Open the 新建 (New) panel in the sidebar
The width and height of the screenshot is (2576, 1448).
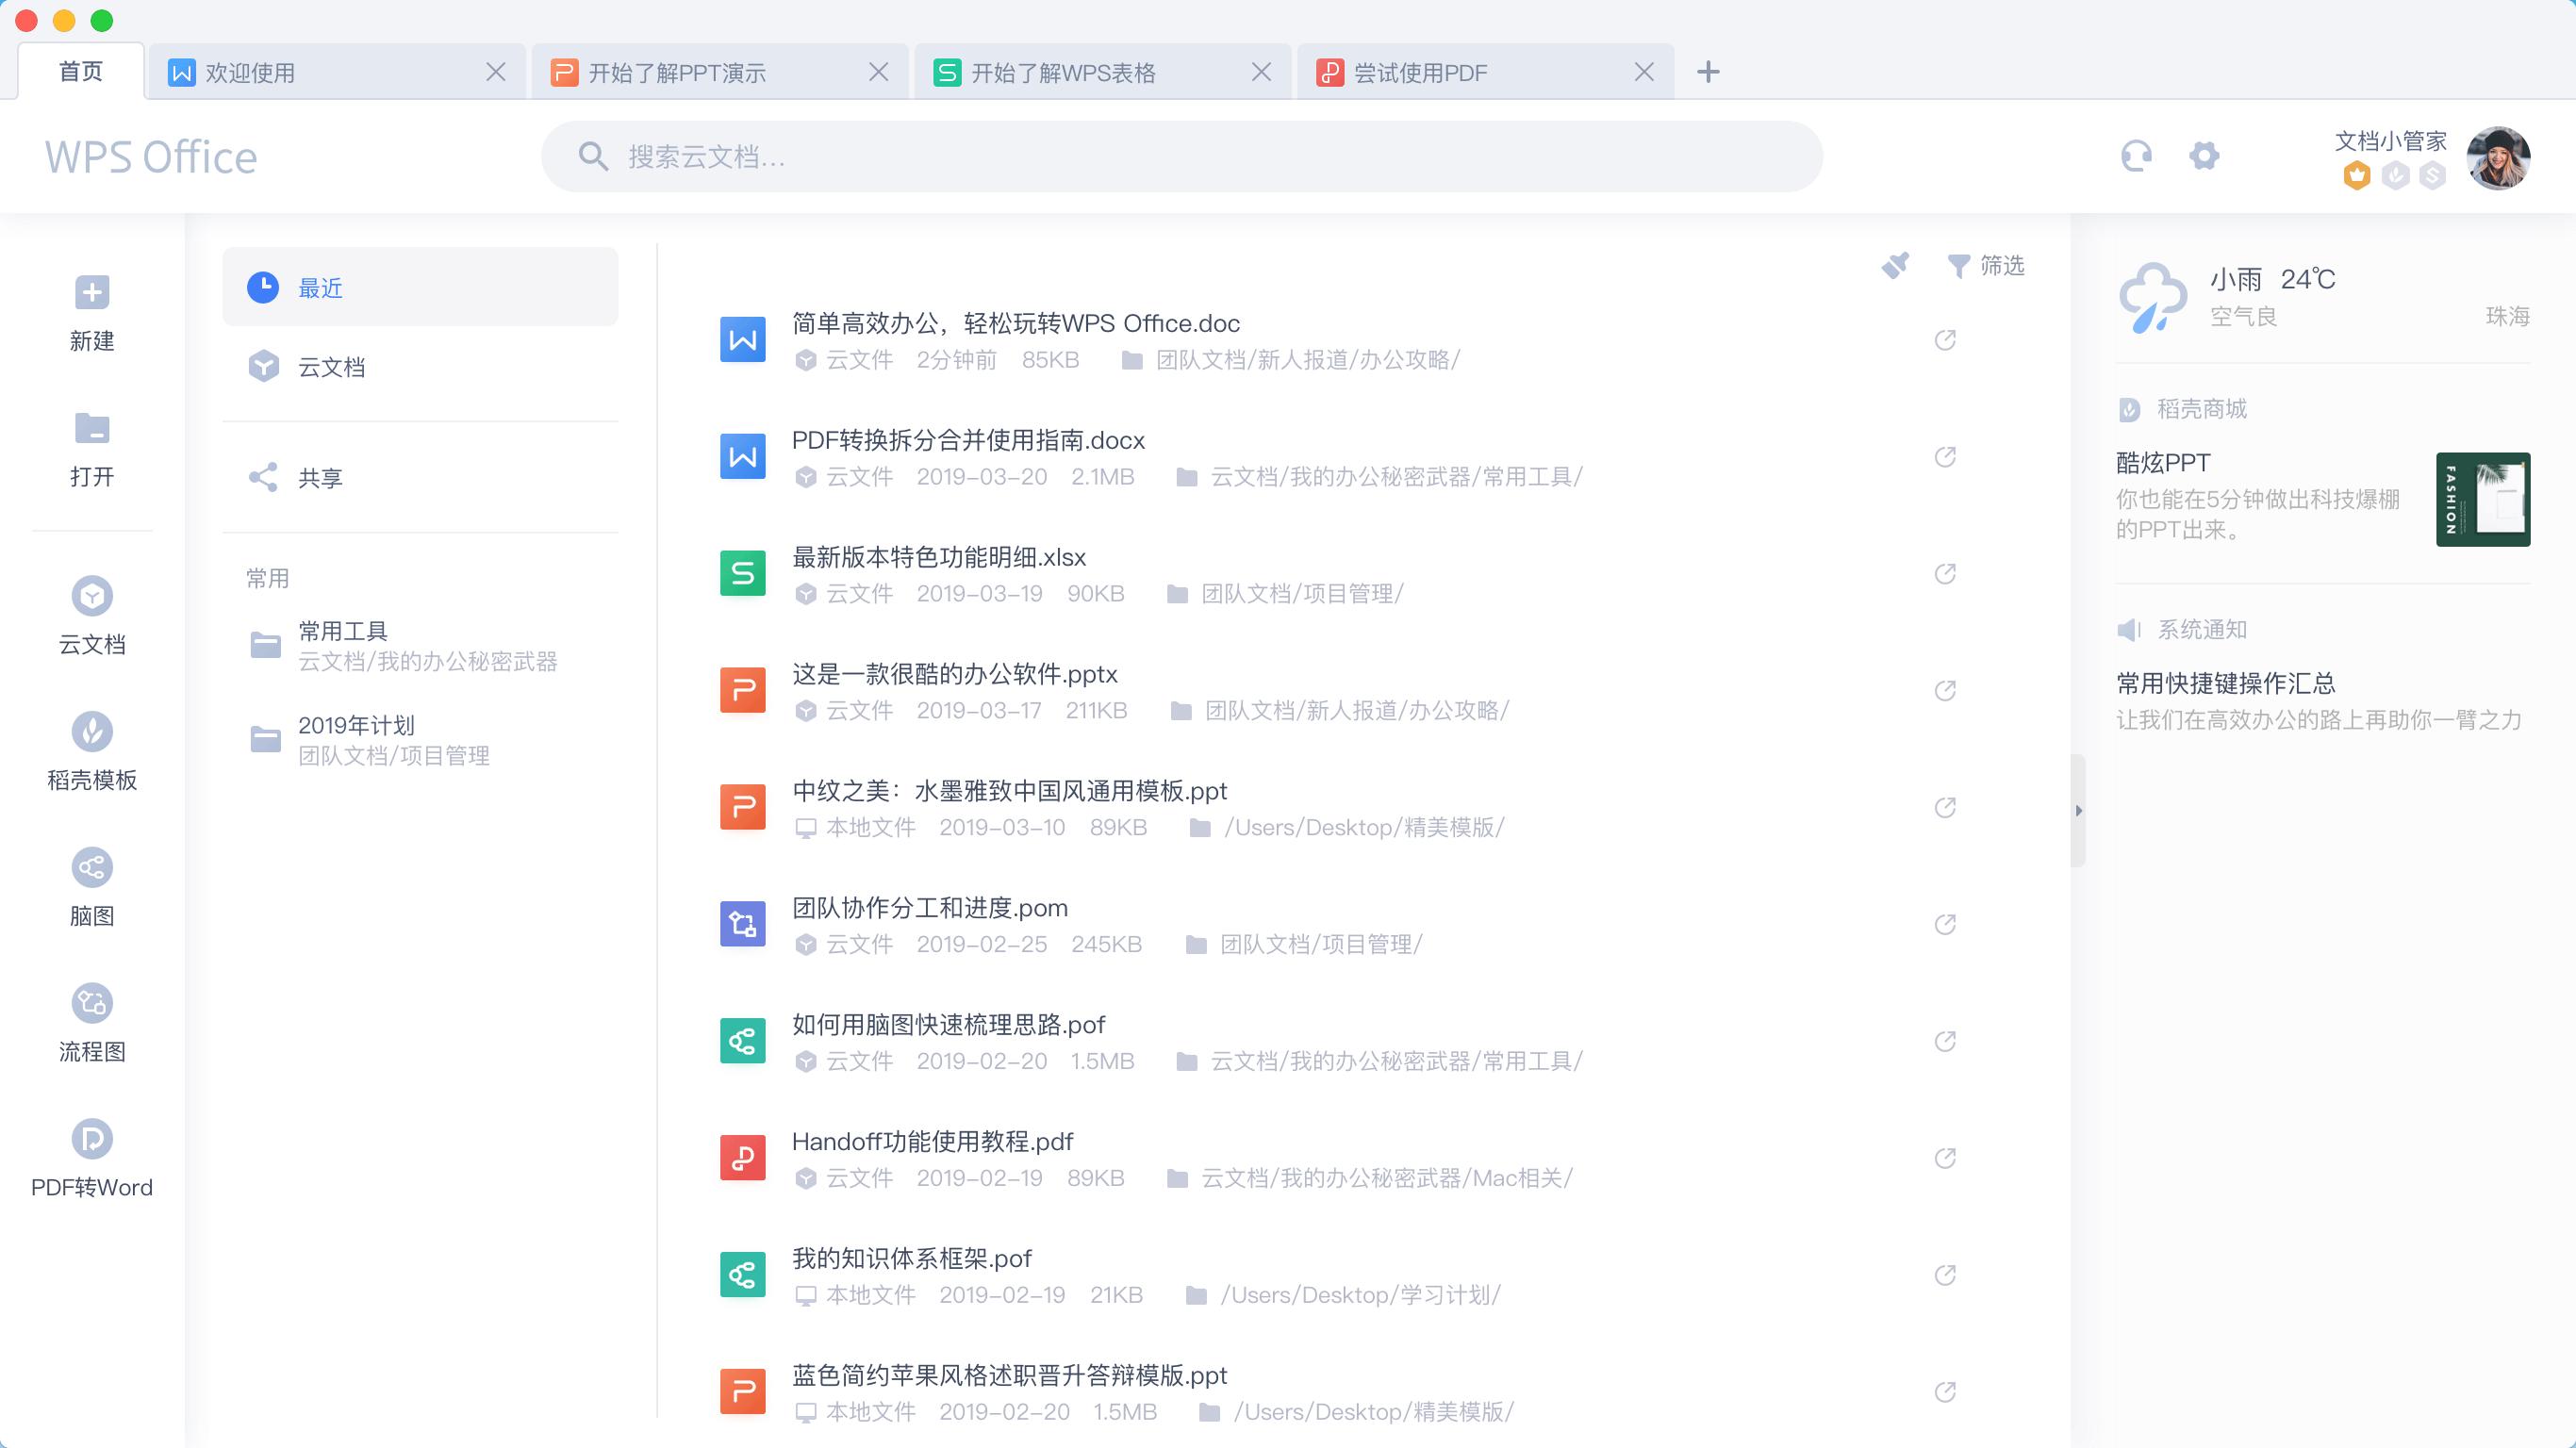92,312
